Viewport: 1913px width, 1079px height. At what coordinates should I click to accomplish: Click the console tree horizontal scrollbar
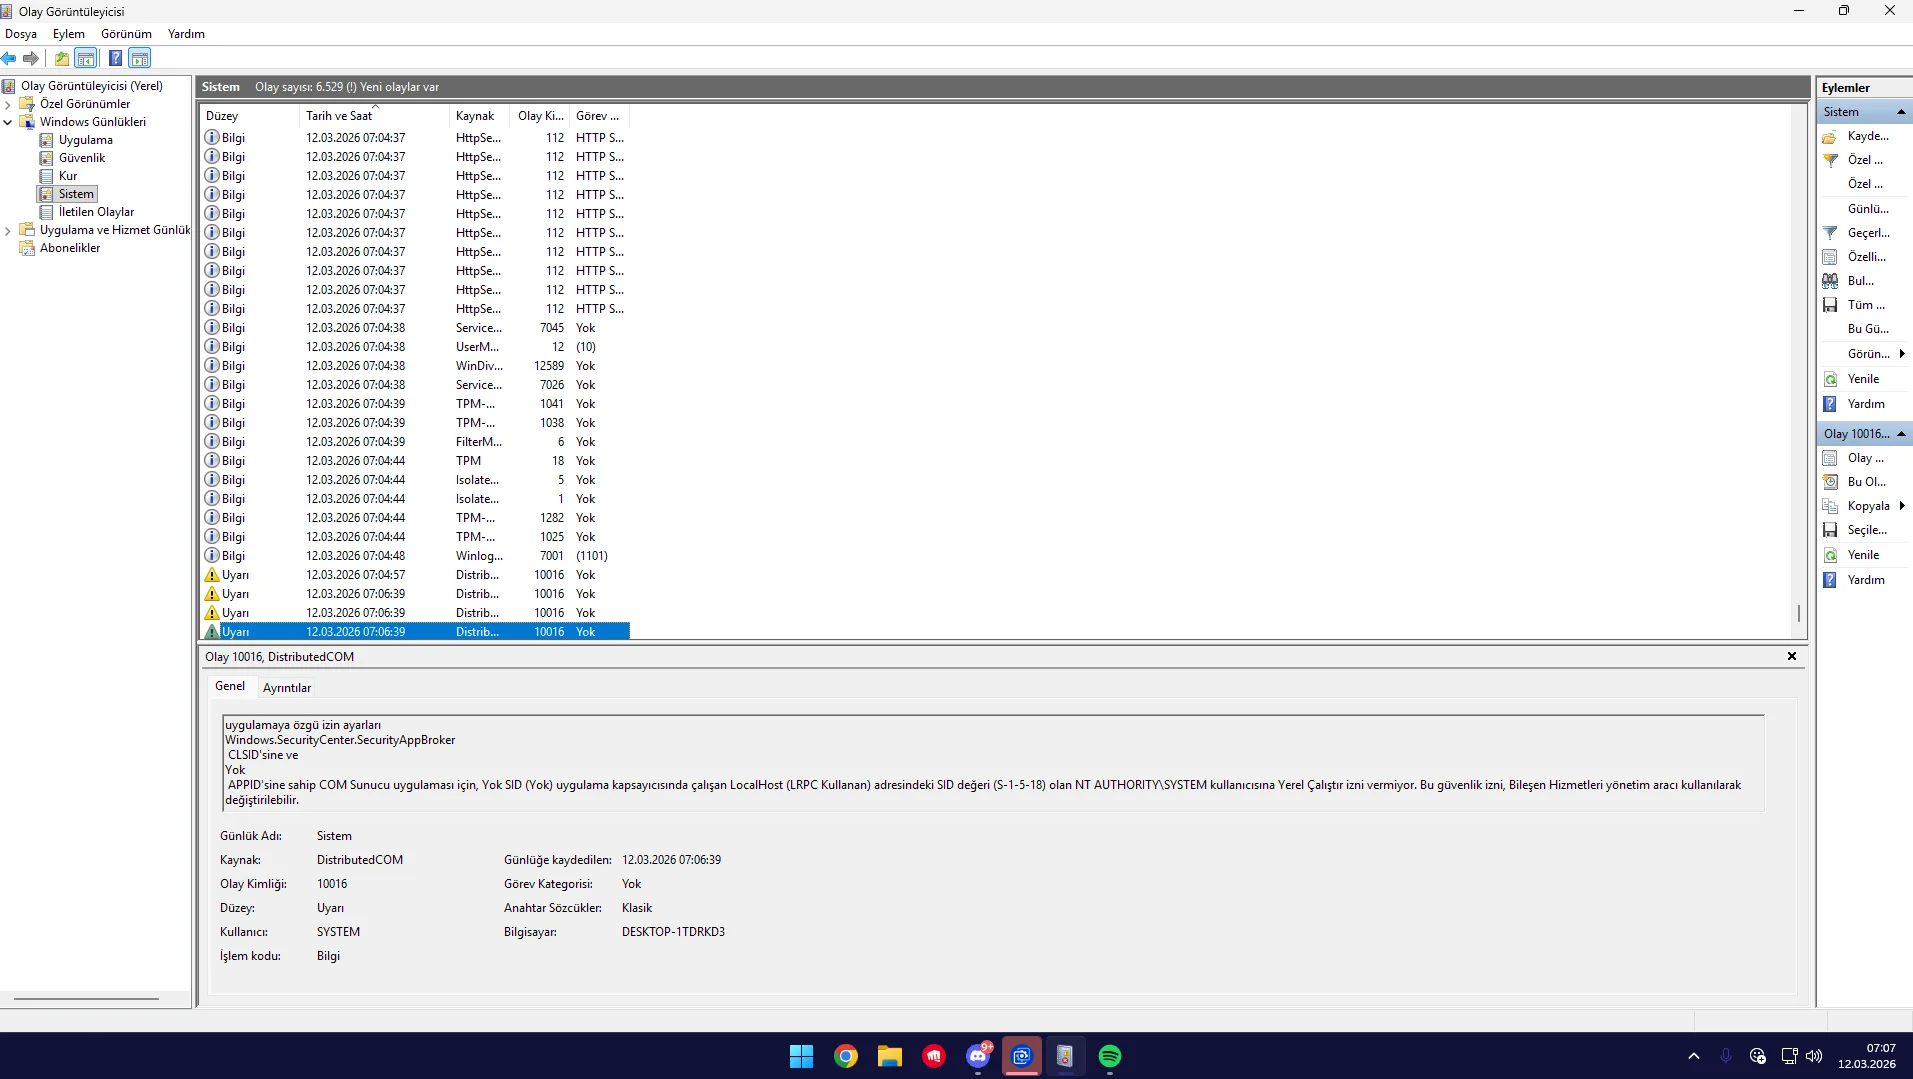click(x=87, y=999)
